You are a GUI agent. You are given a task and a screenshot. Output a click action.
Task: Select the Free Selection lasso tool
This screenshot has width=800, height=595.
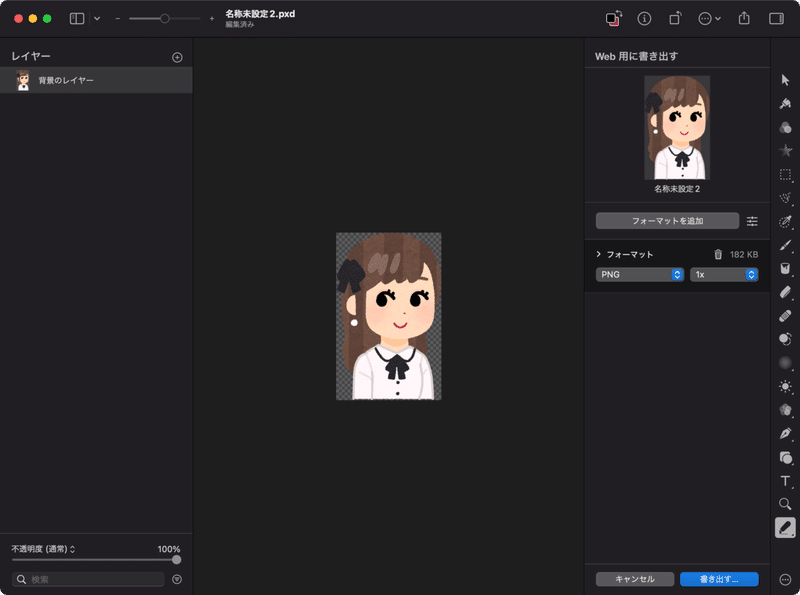click(x=785, y=198)
